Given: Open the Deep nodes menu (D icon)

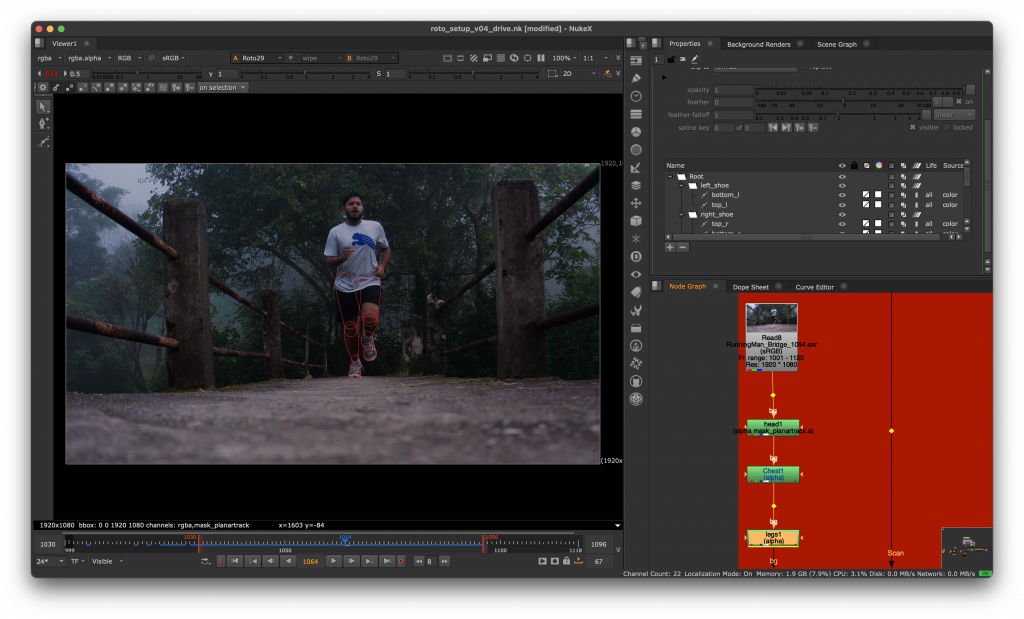Looking at the screenshot, I should click(636, 257).
